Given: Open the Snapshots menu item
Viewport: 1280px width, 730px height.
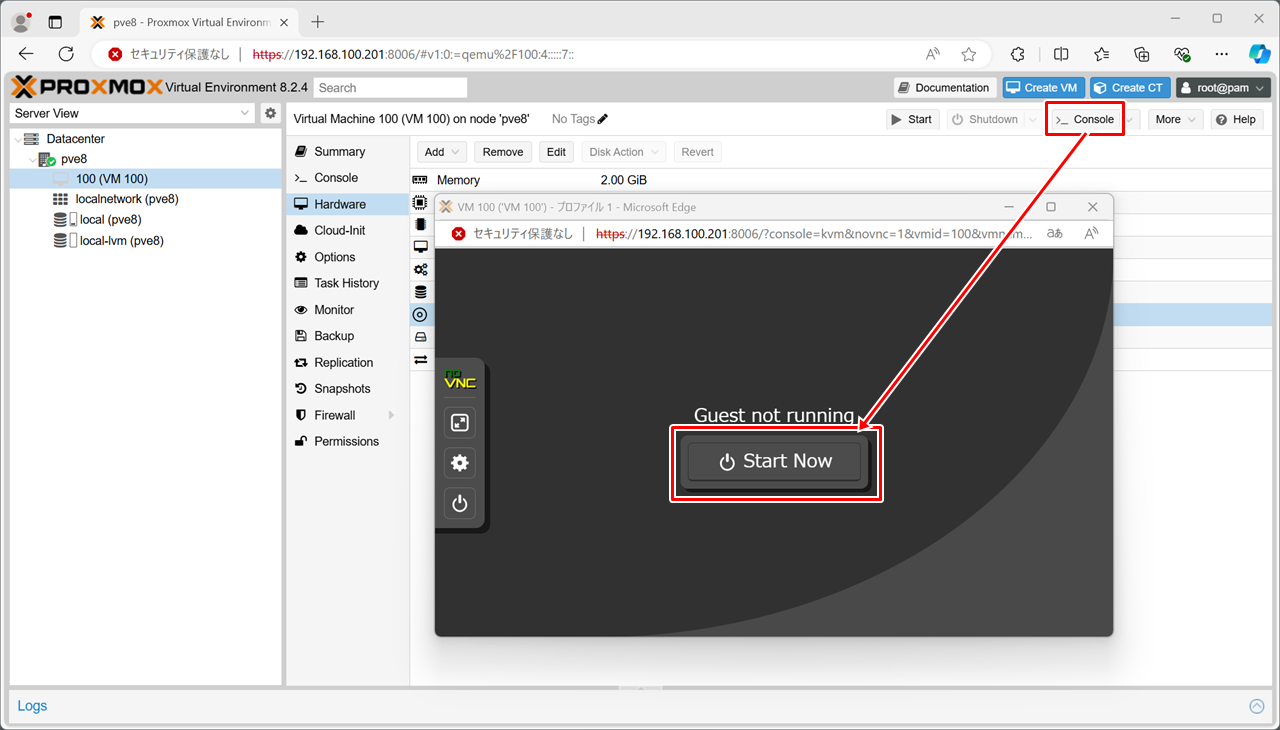Looking at the screenshot, I should click(x=342, y=389).
